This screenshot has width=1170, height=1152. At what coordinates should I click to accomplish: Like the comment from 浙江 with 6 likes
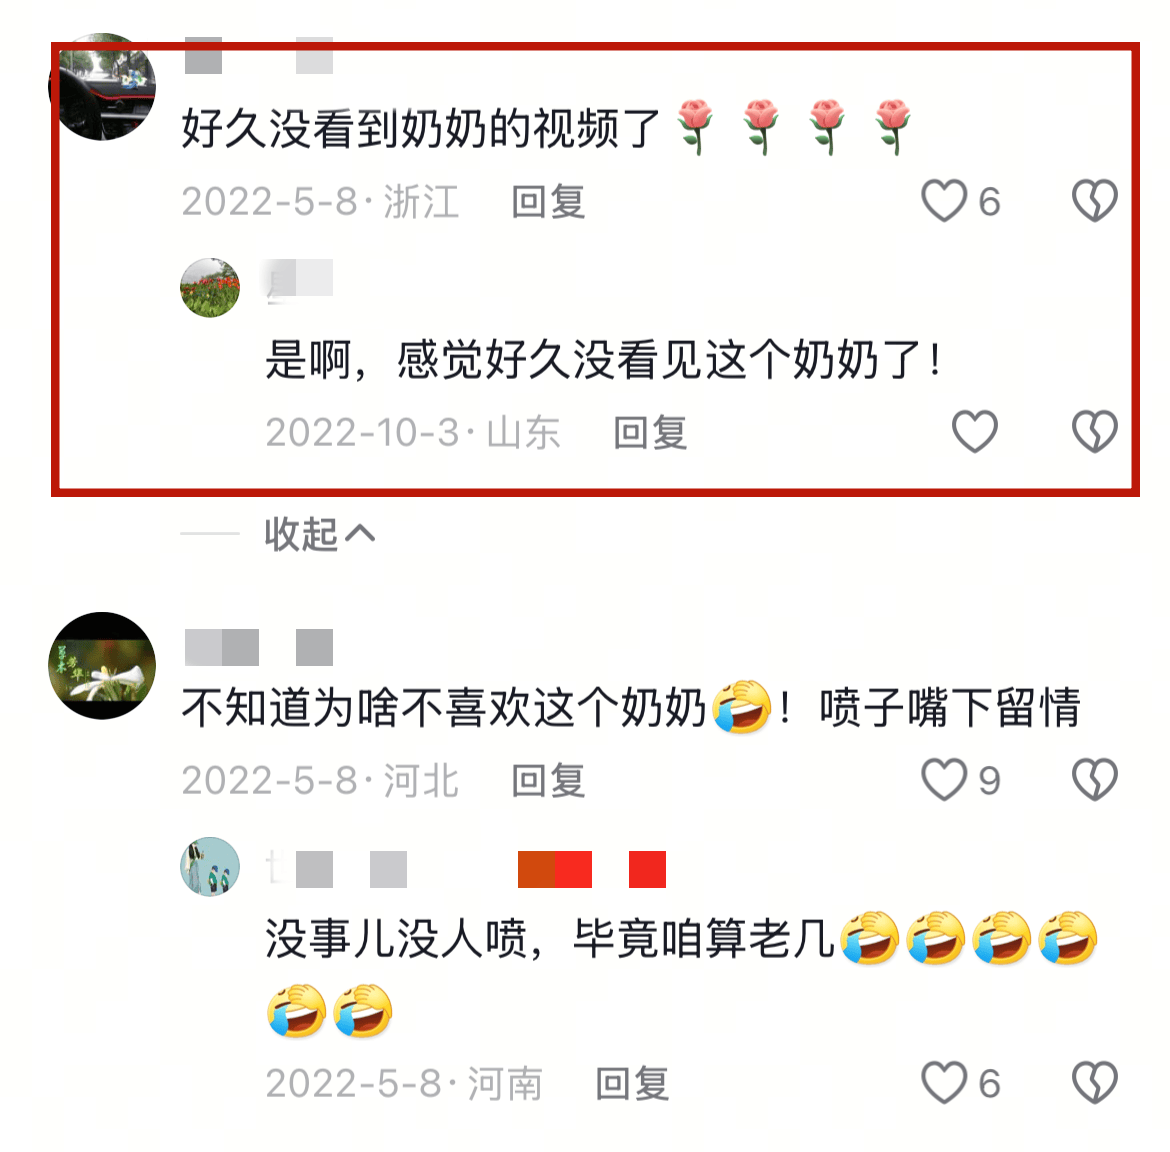click(944, 201)
